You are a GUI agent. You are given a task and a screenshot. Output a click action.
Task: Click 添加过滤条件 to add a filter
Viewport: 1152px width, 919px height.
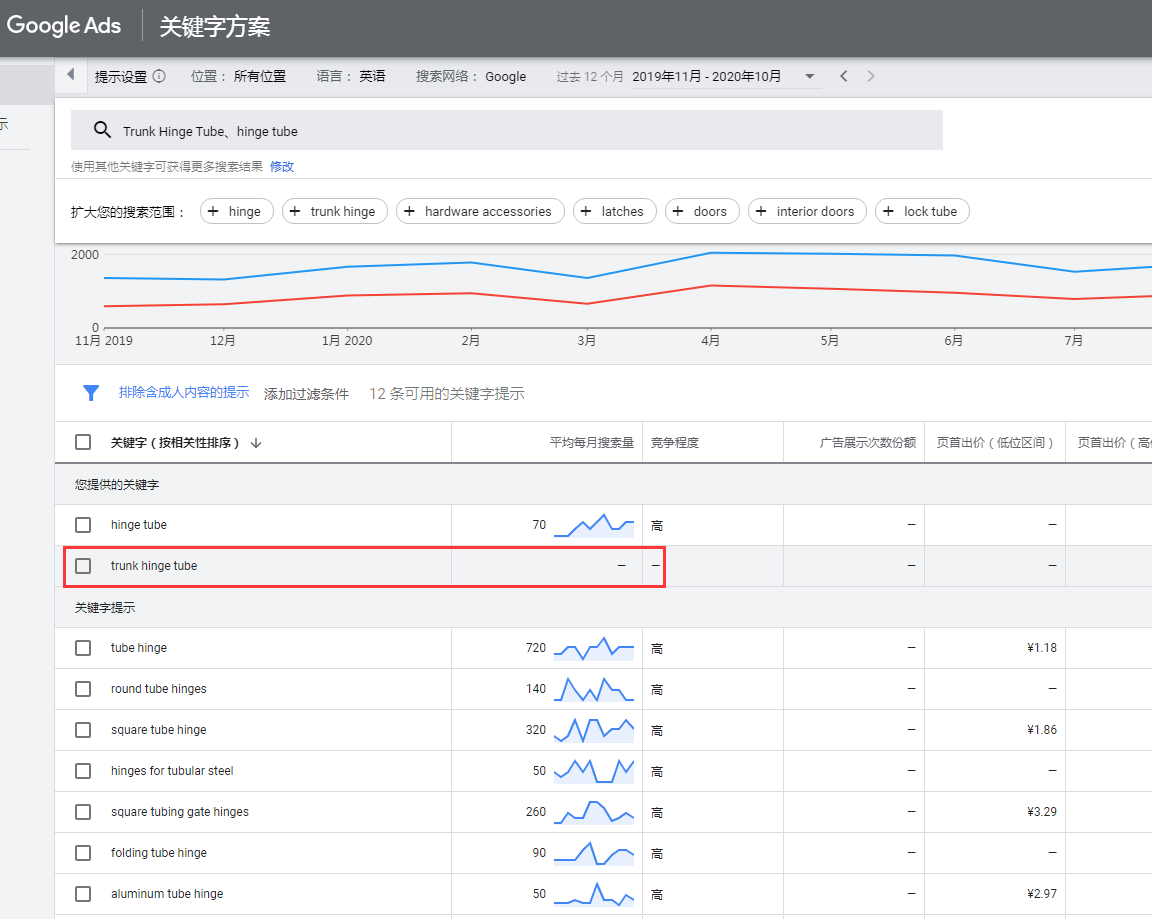306,394
